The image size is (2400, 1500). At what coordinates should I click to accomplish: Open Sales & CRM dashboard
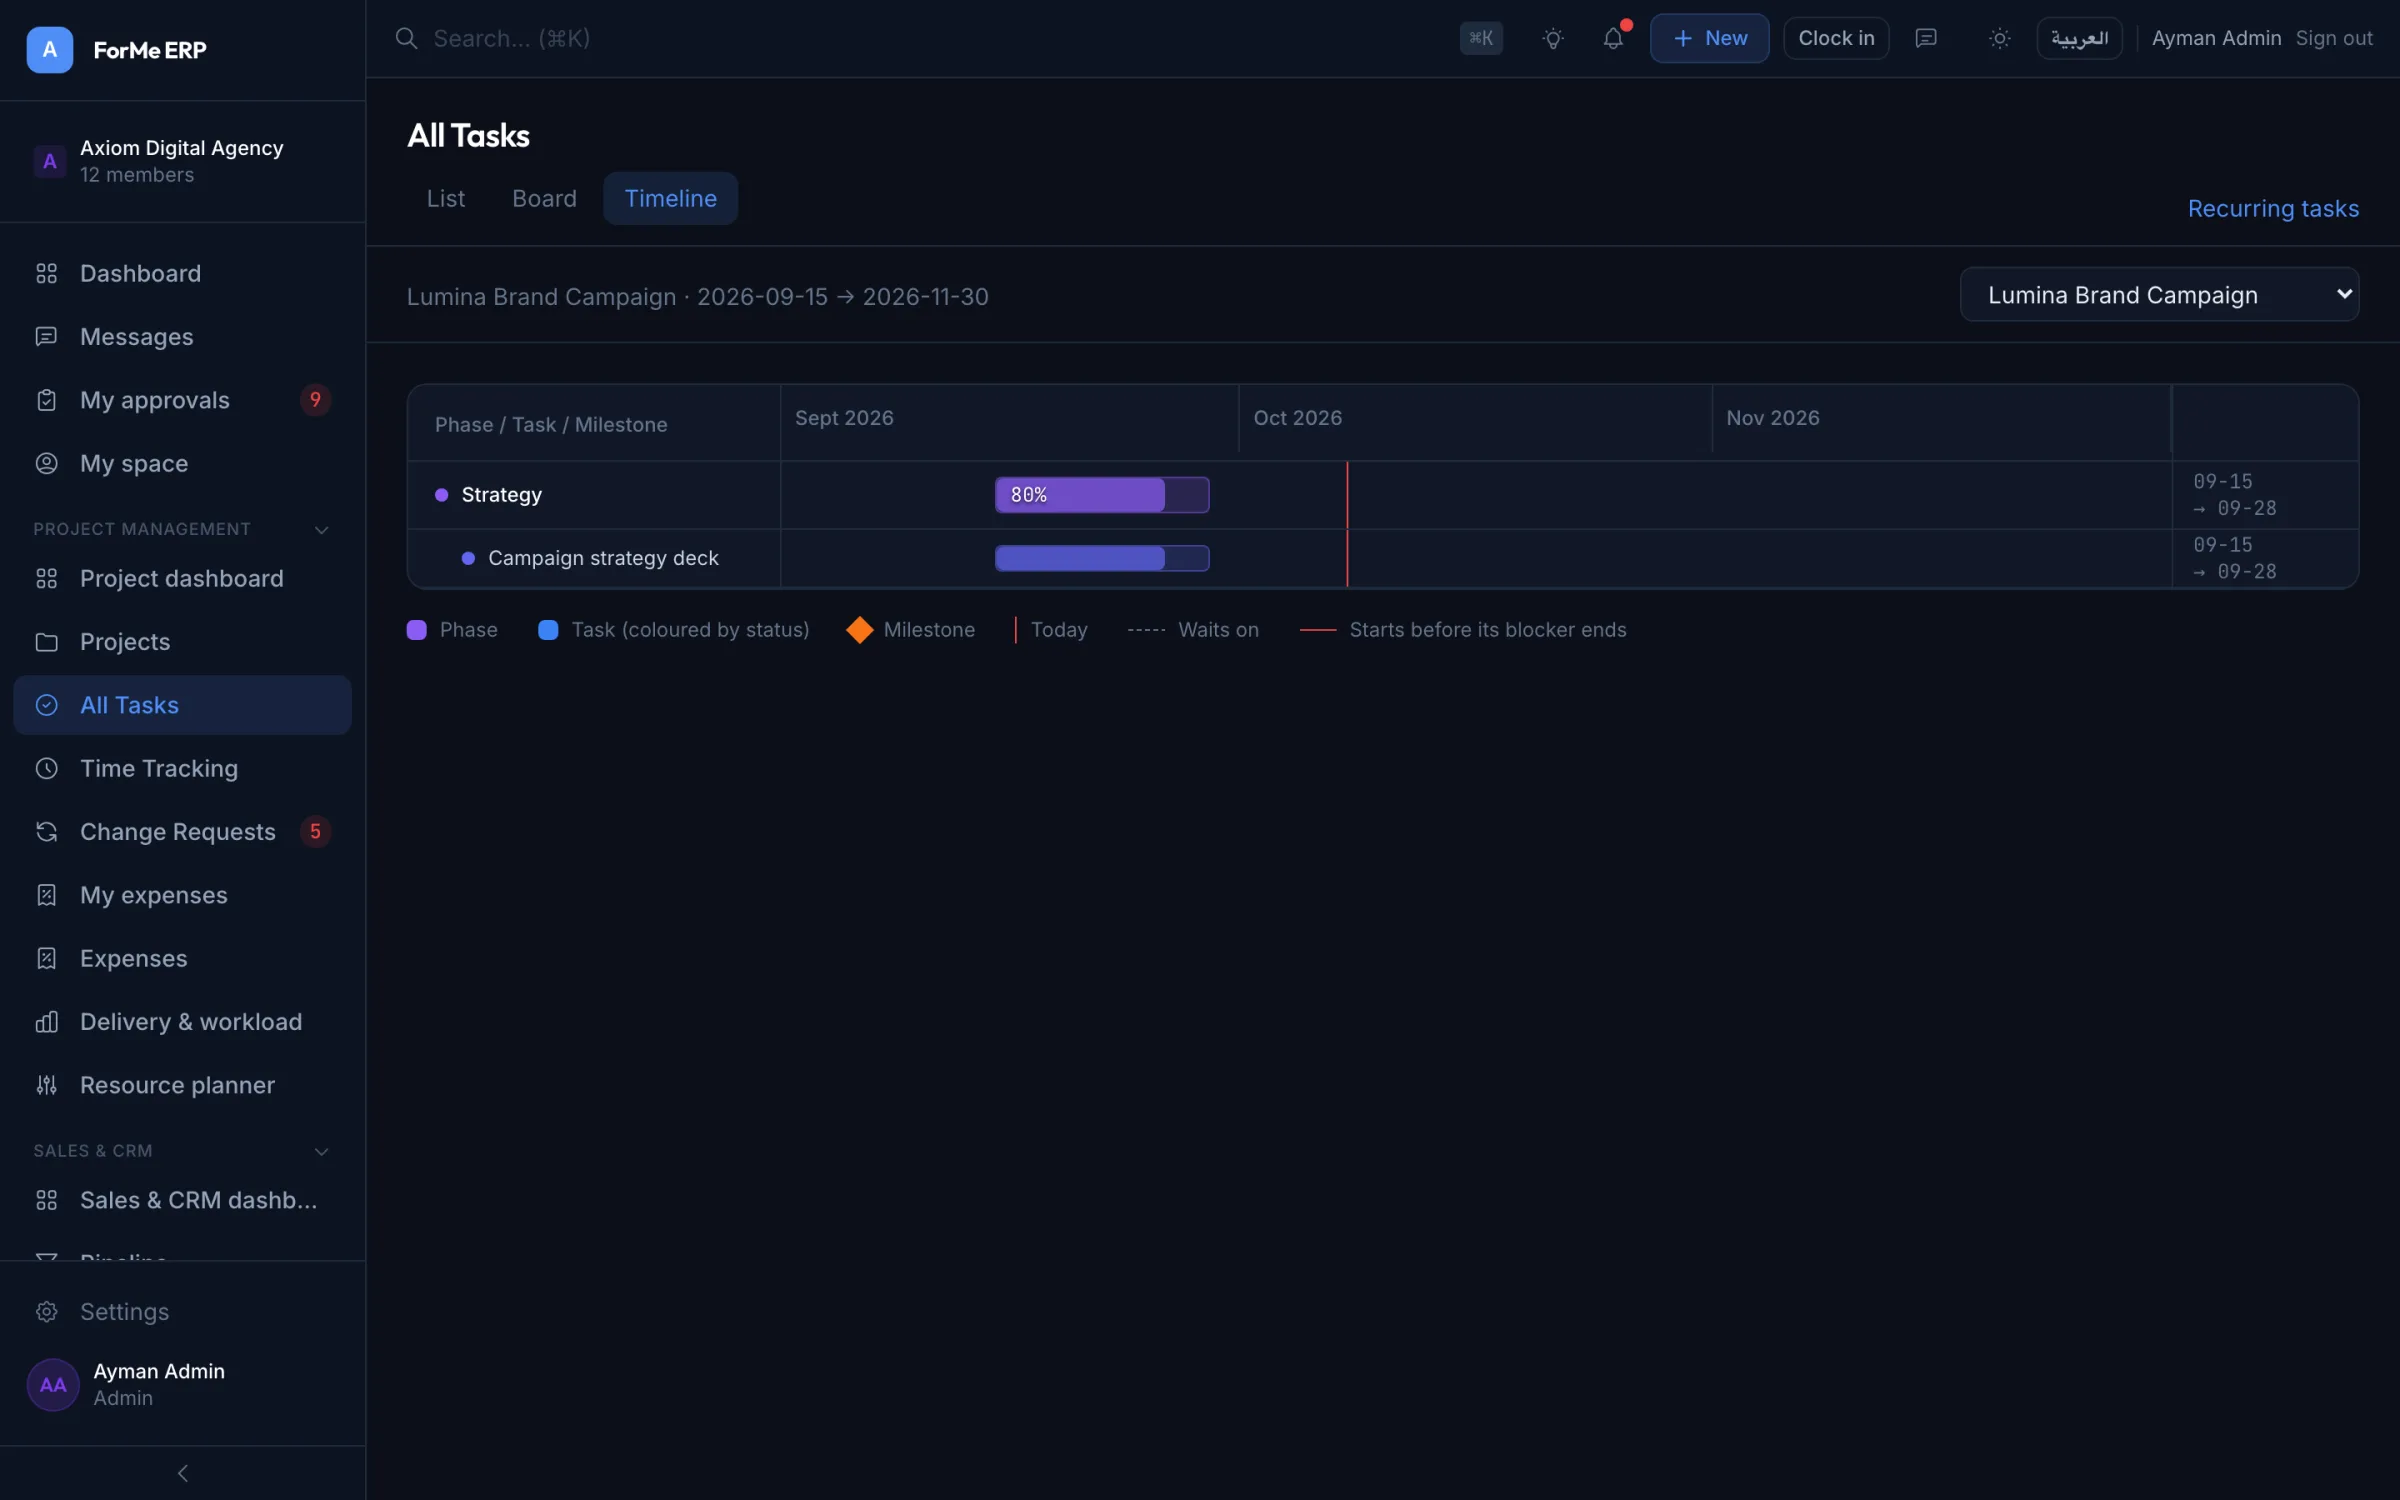coord(182,1199)
